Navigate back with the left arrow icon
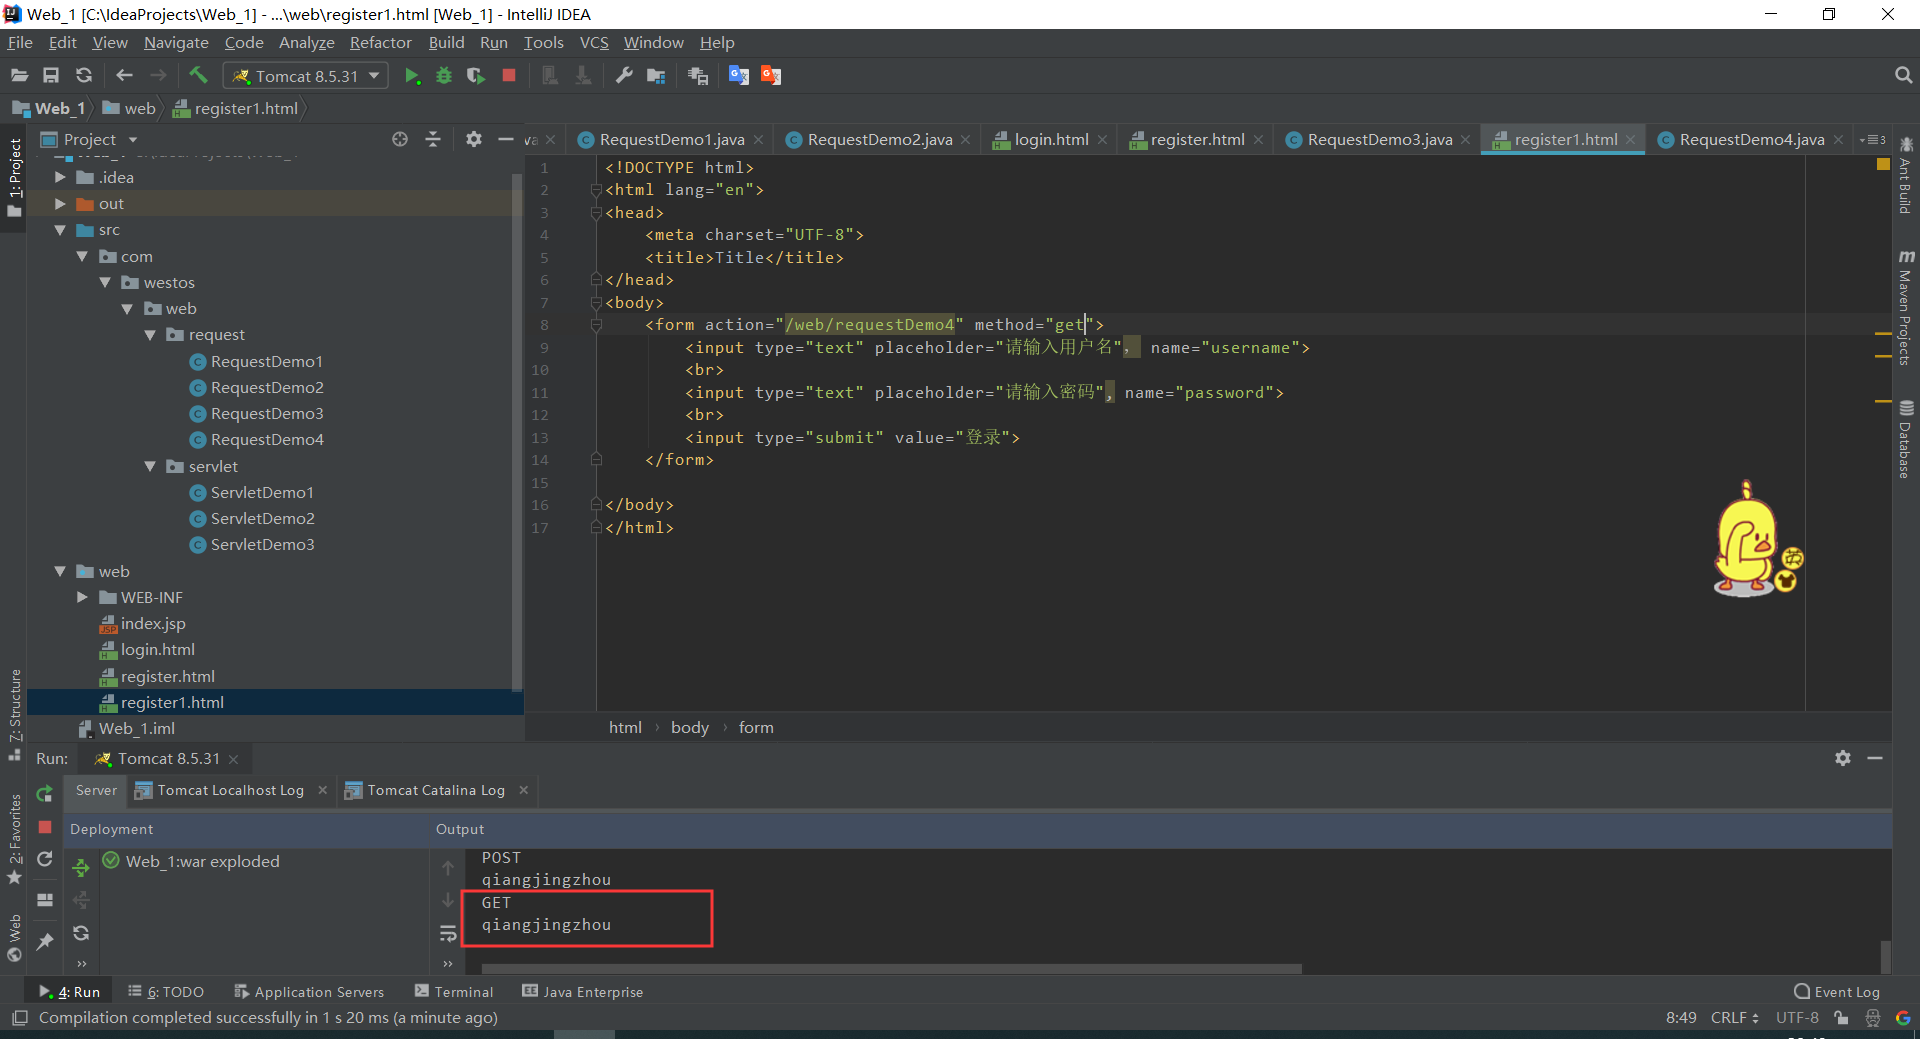 (124, 76)
